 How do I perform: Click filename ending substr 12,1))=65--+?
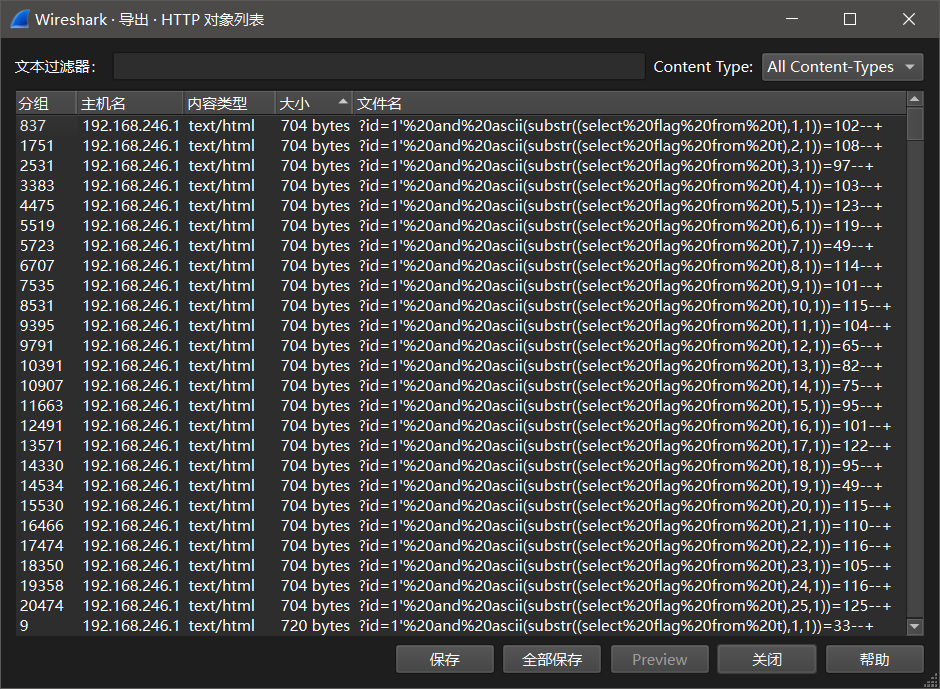(620, 346)
